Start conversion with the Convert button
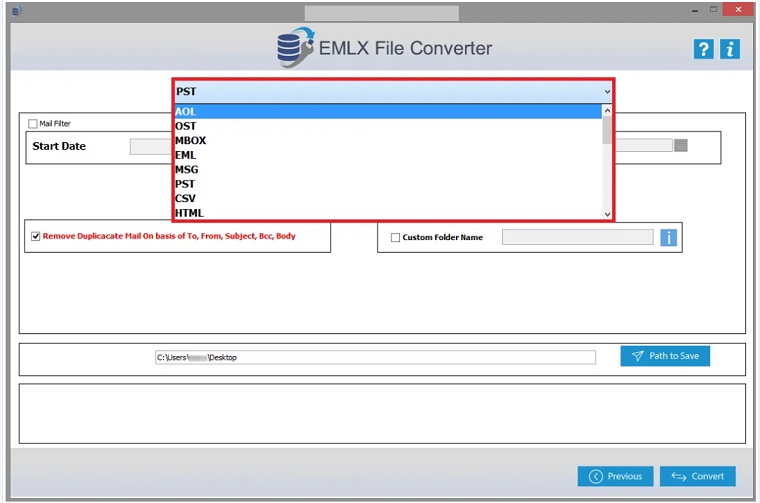 coord(697,476)
